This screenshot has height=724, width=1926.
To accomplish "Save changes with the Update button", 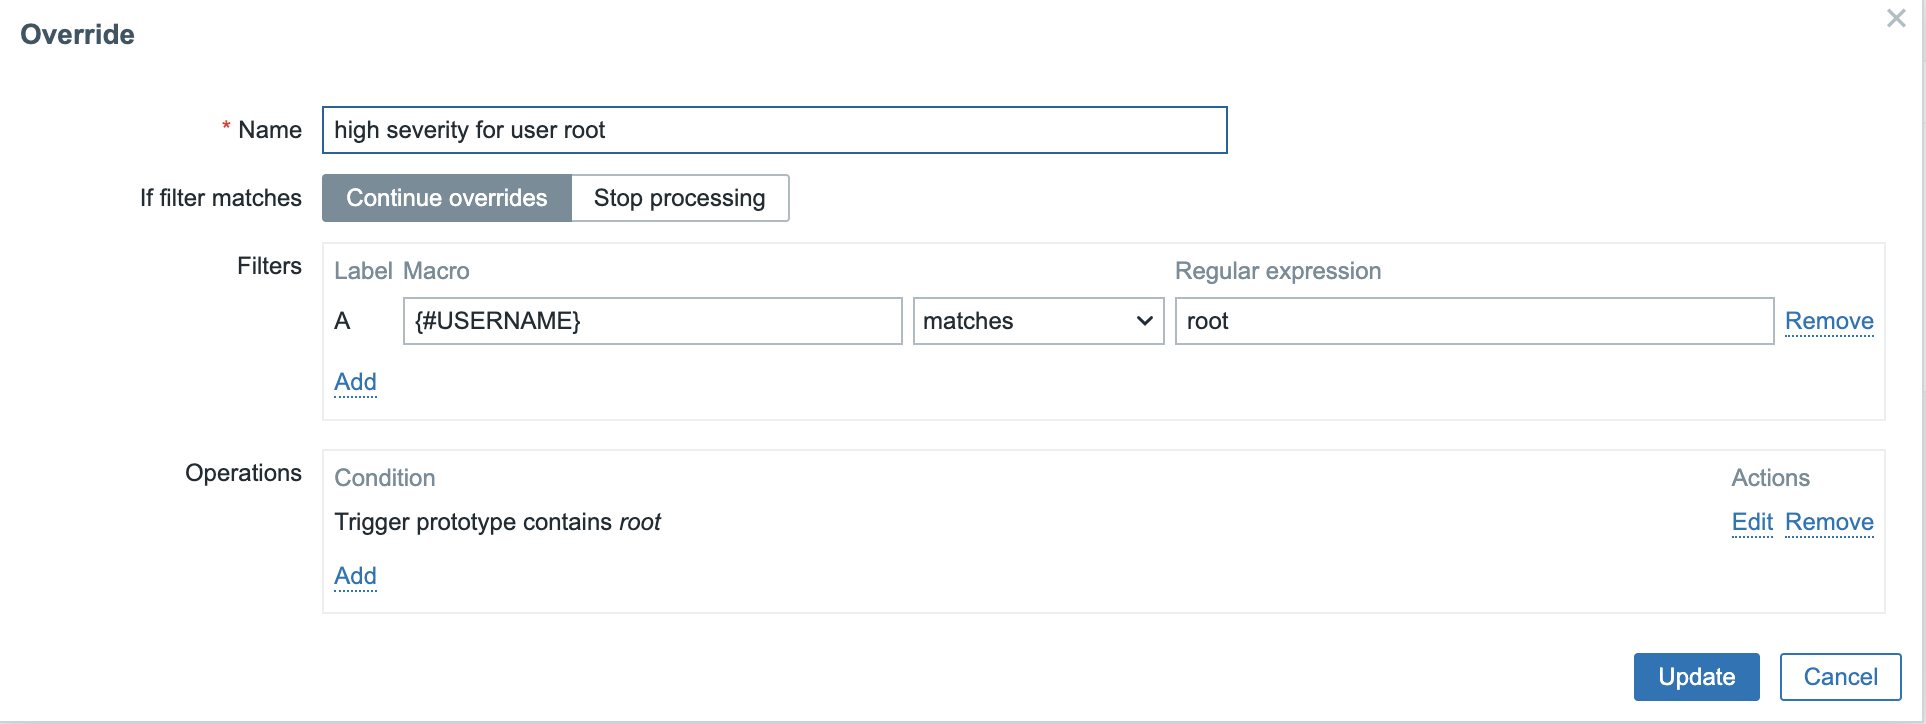I will click(x=1696, y=677).
